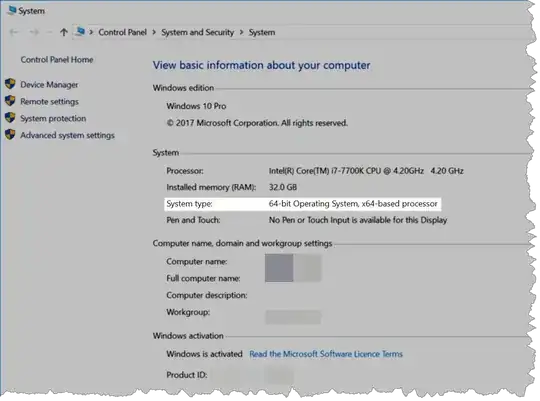
Task: Click the 'Processor:' label
Action: (185, 171)
